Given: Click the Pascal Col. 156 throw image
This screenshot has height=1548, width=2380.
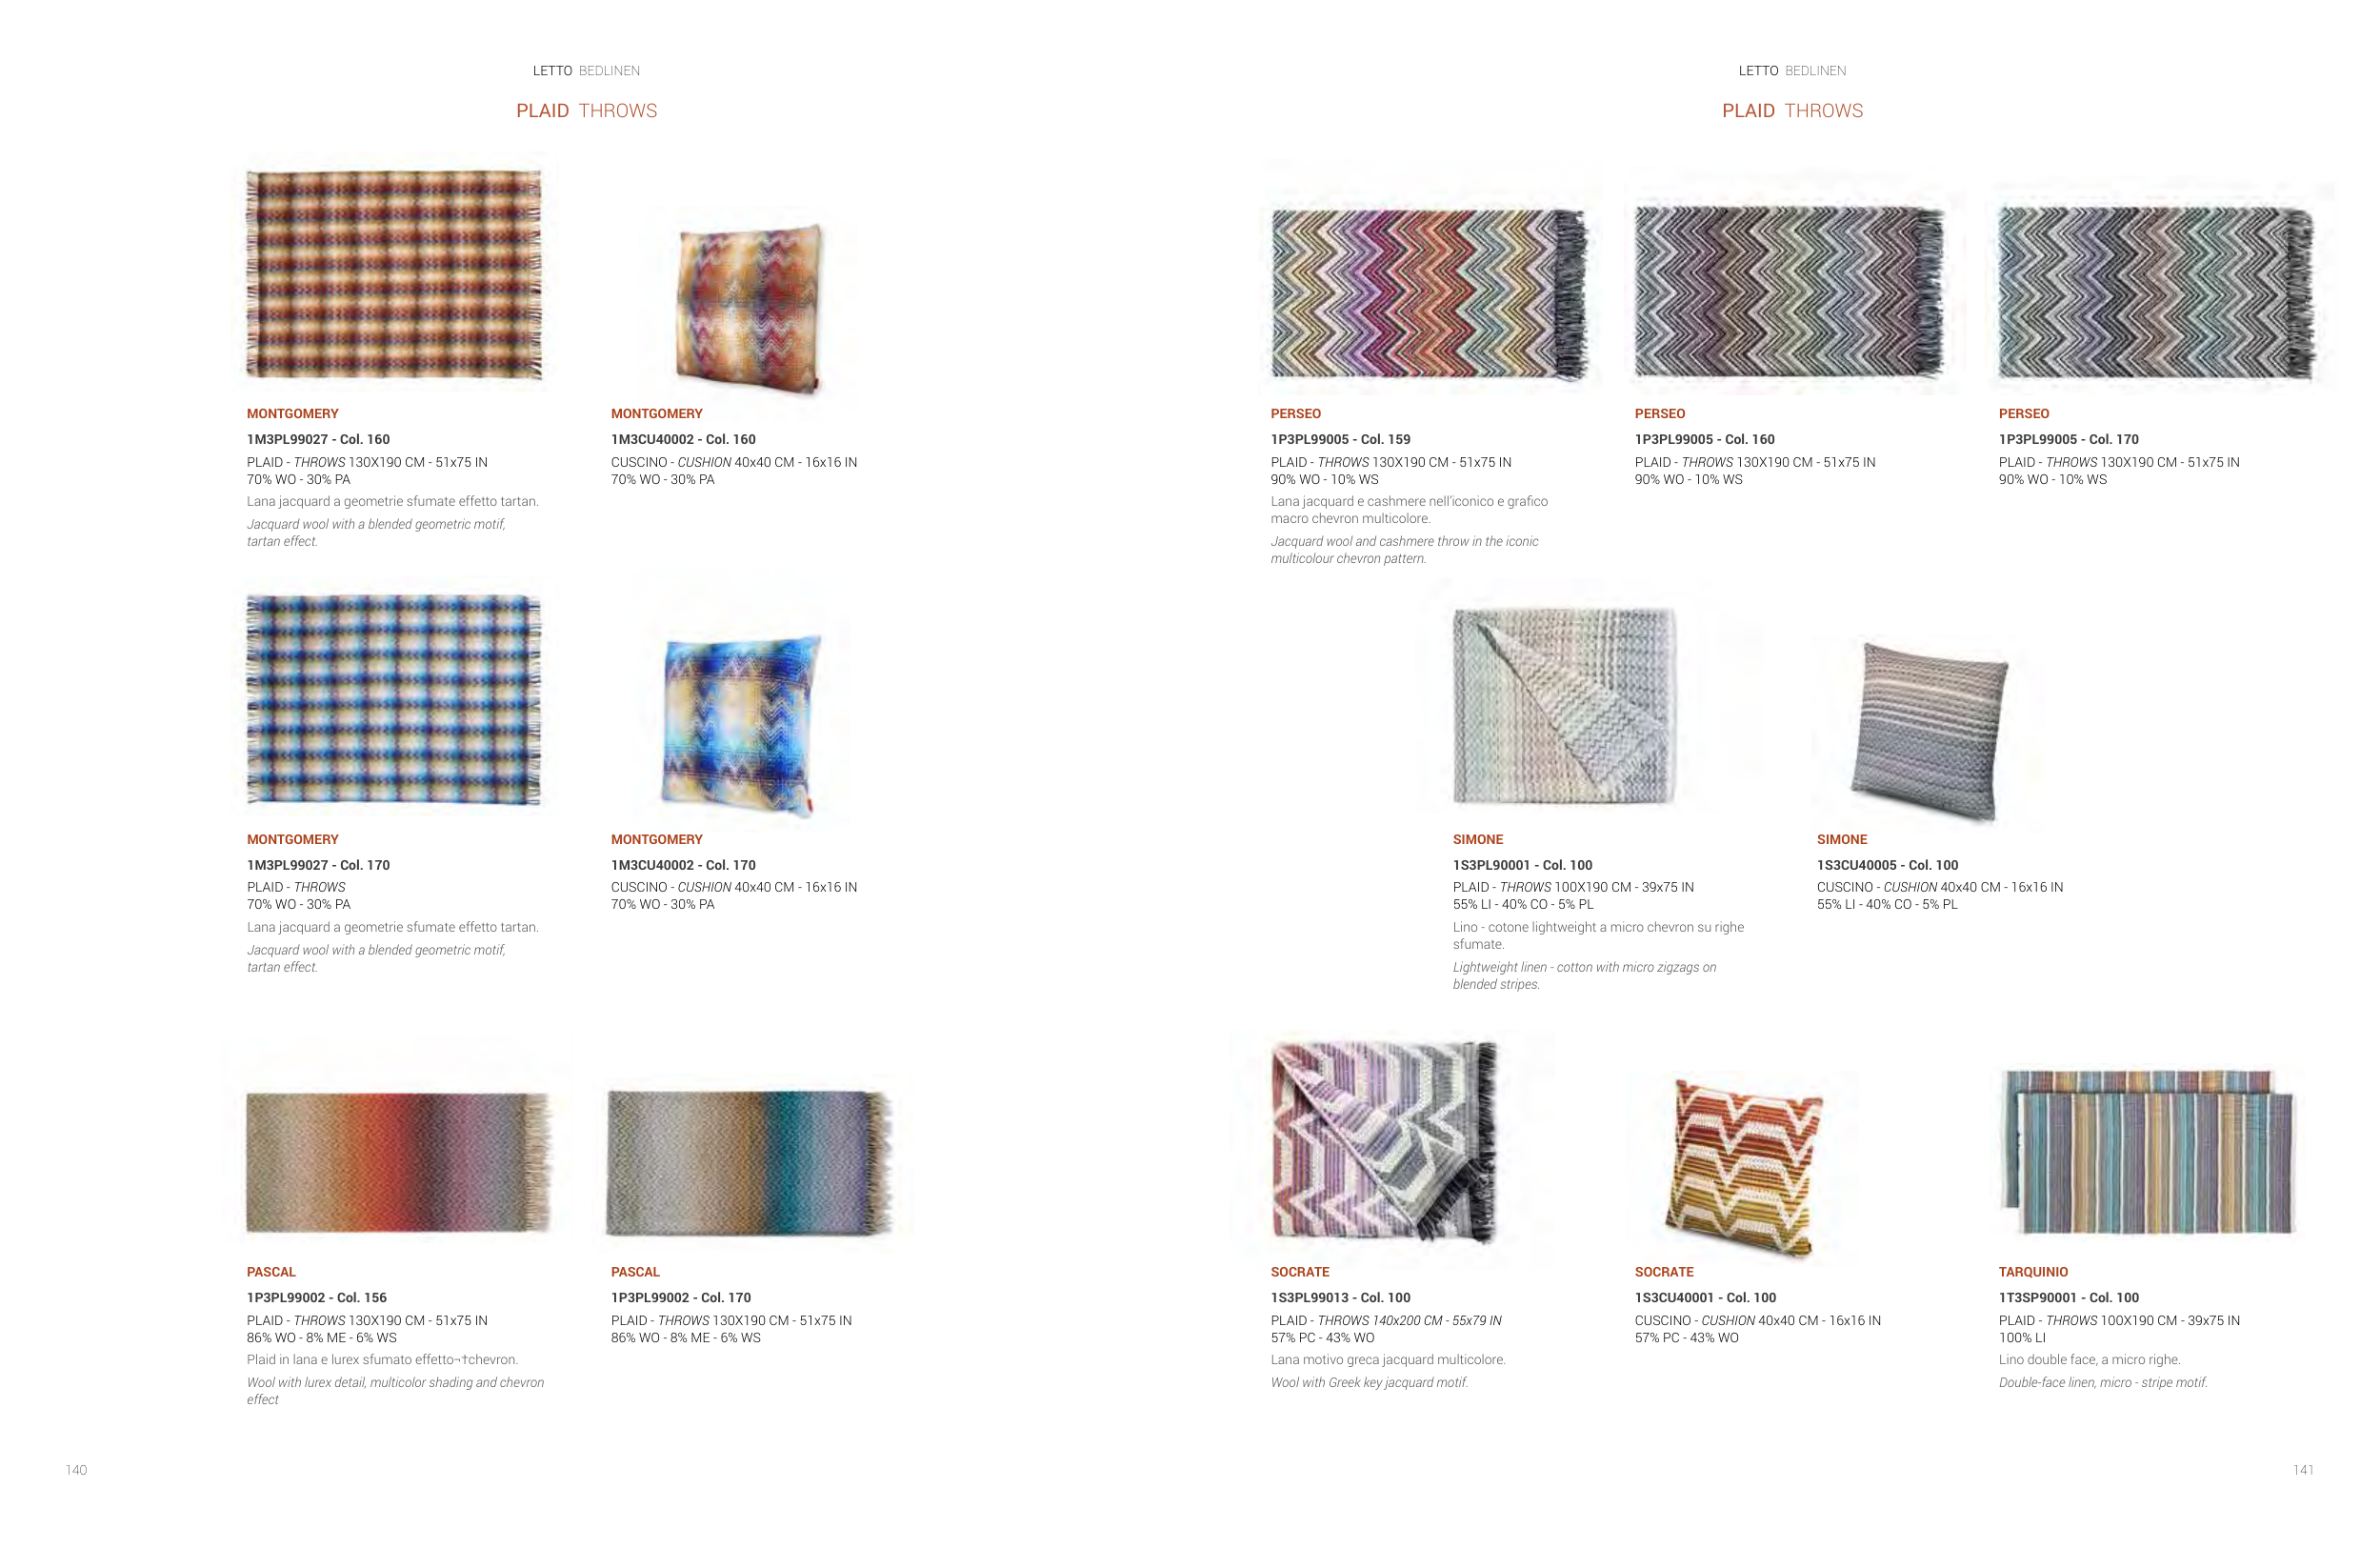Looking at the screenshot, I should [399, 1162].
